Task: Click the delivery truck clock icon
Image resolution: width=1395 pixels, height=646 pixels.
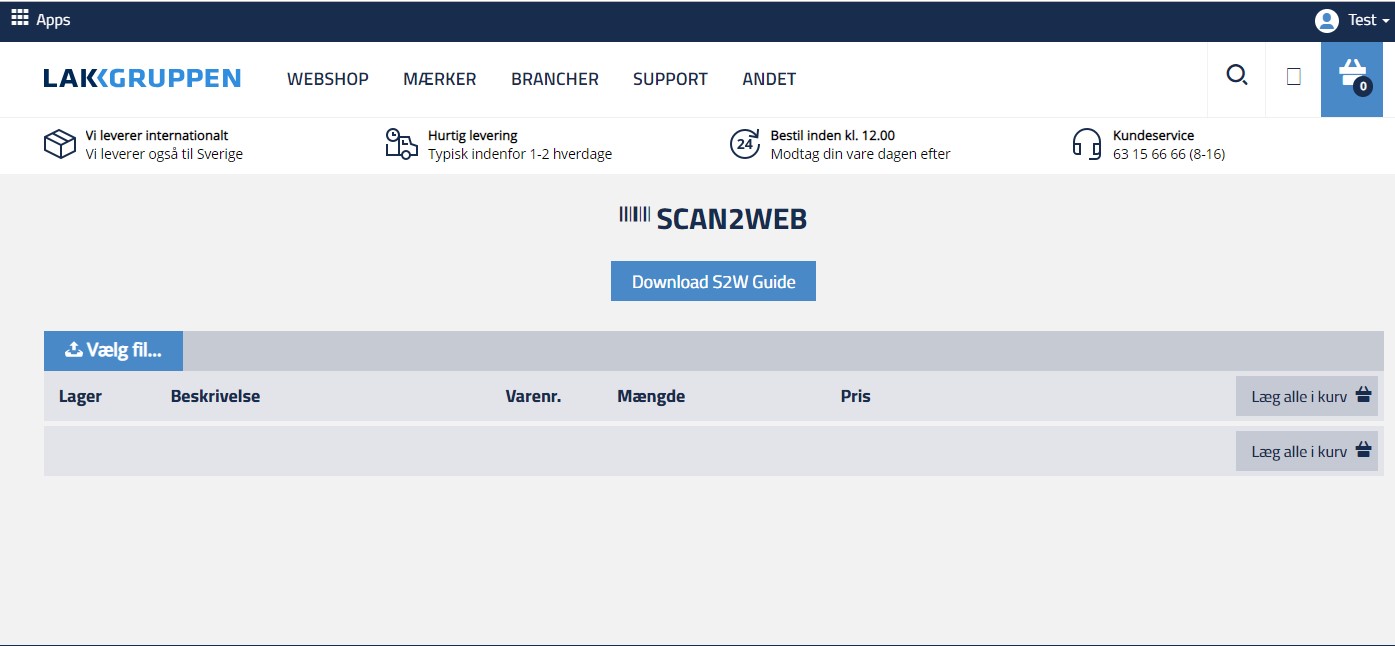Action: [x=402, y=144]
